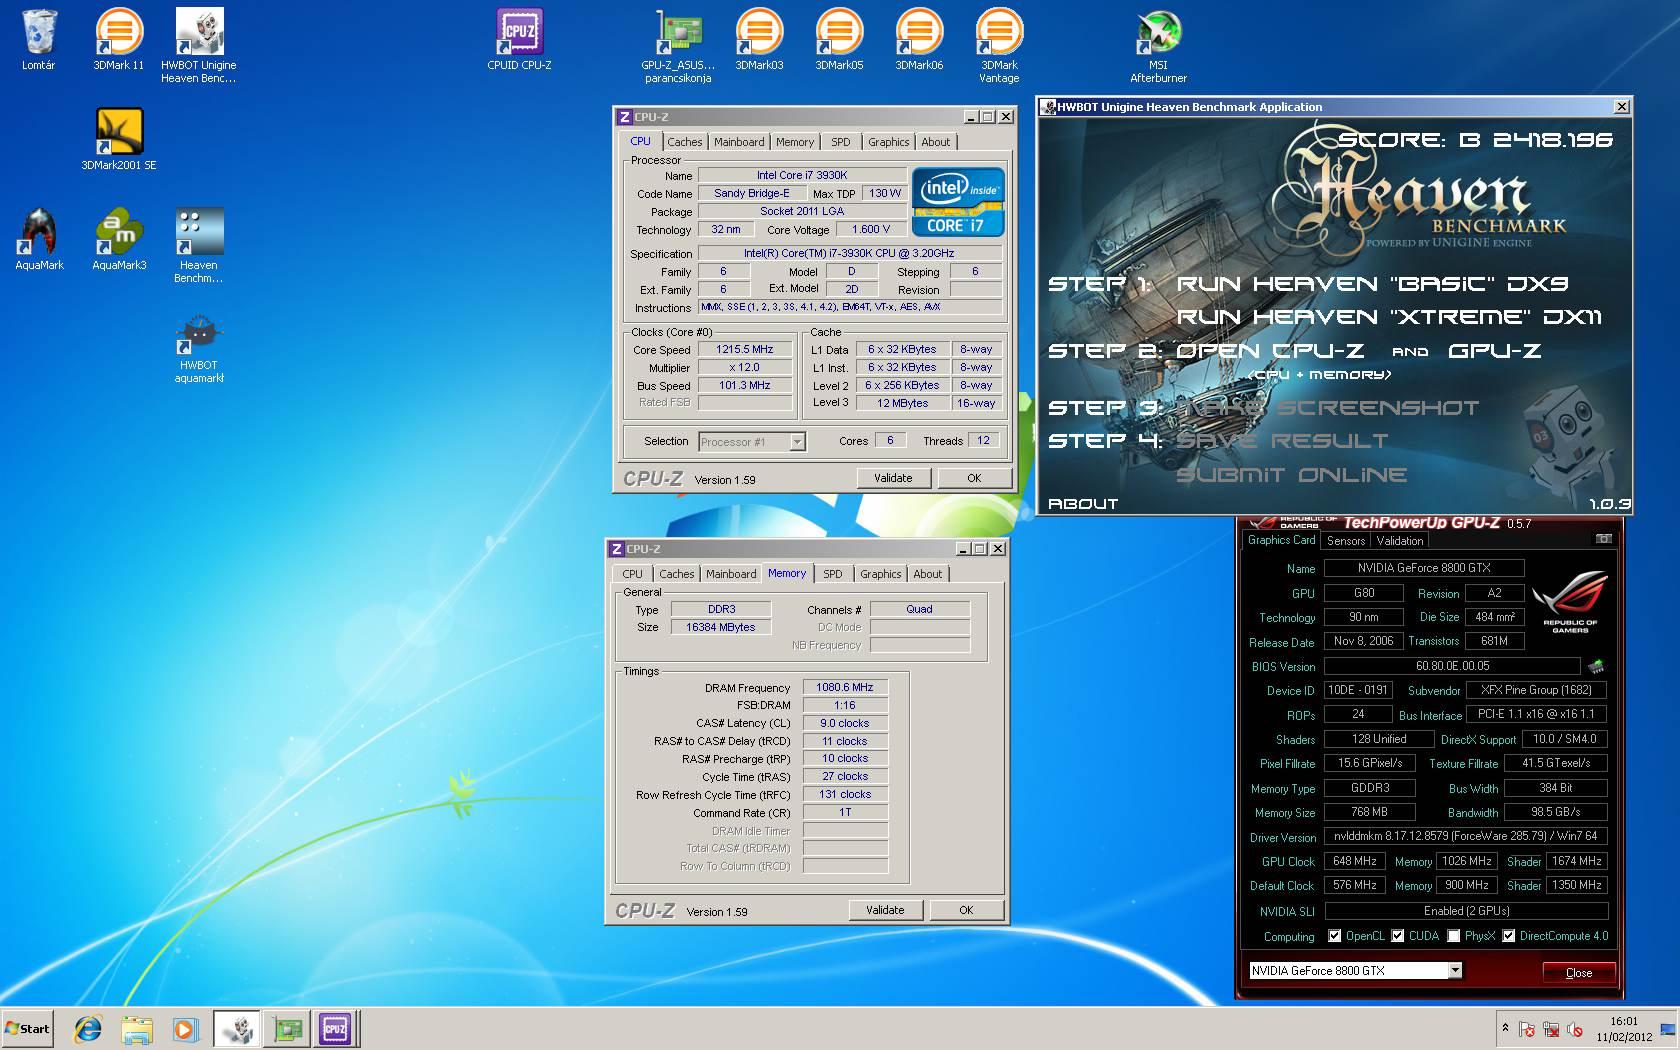Click RUN HEAVEN "XTREME" DX11 link
Image resolution: width=1680 pixels, height=1050 pixels.
click(1389, 317)
